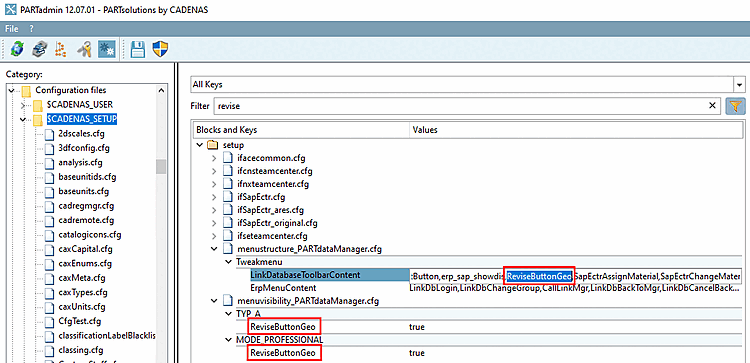The image size is (750, 363).
Task: Clear the filter text with X button
Action: 712,106
